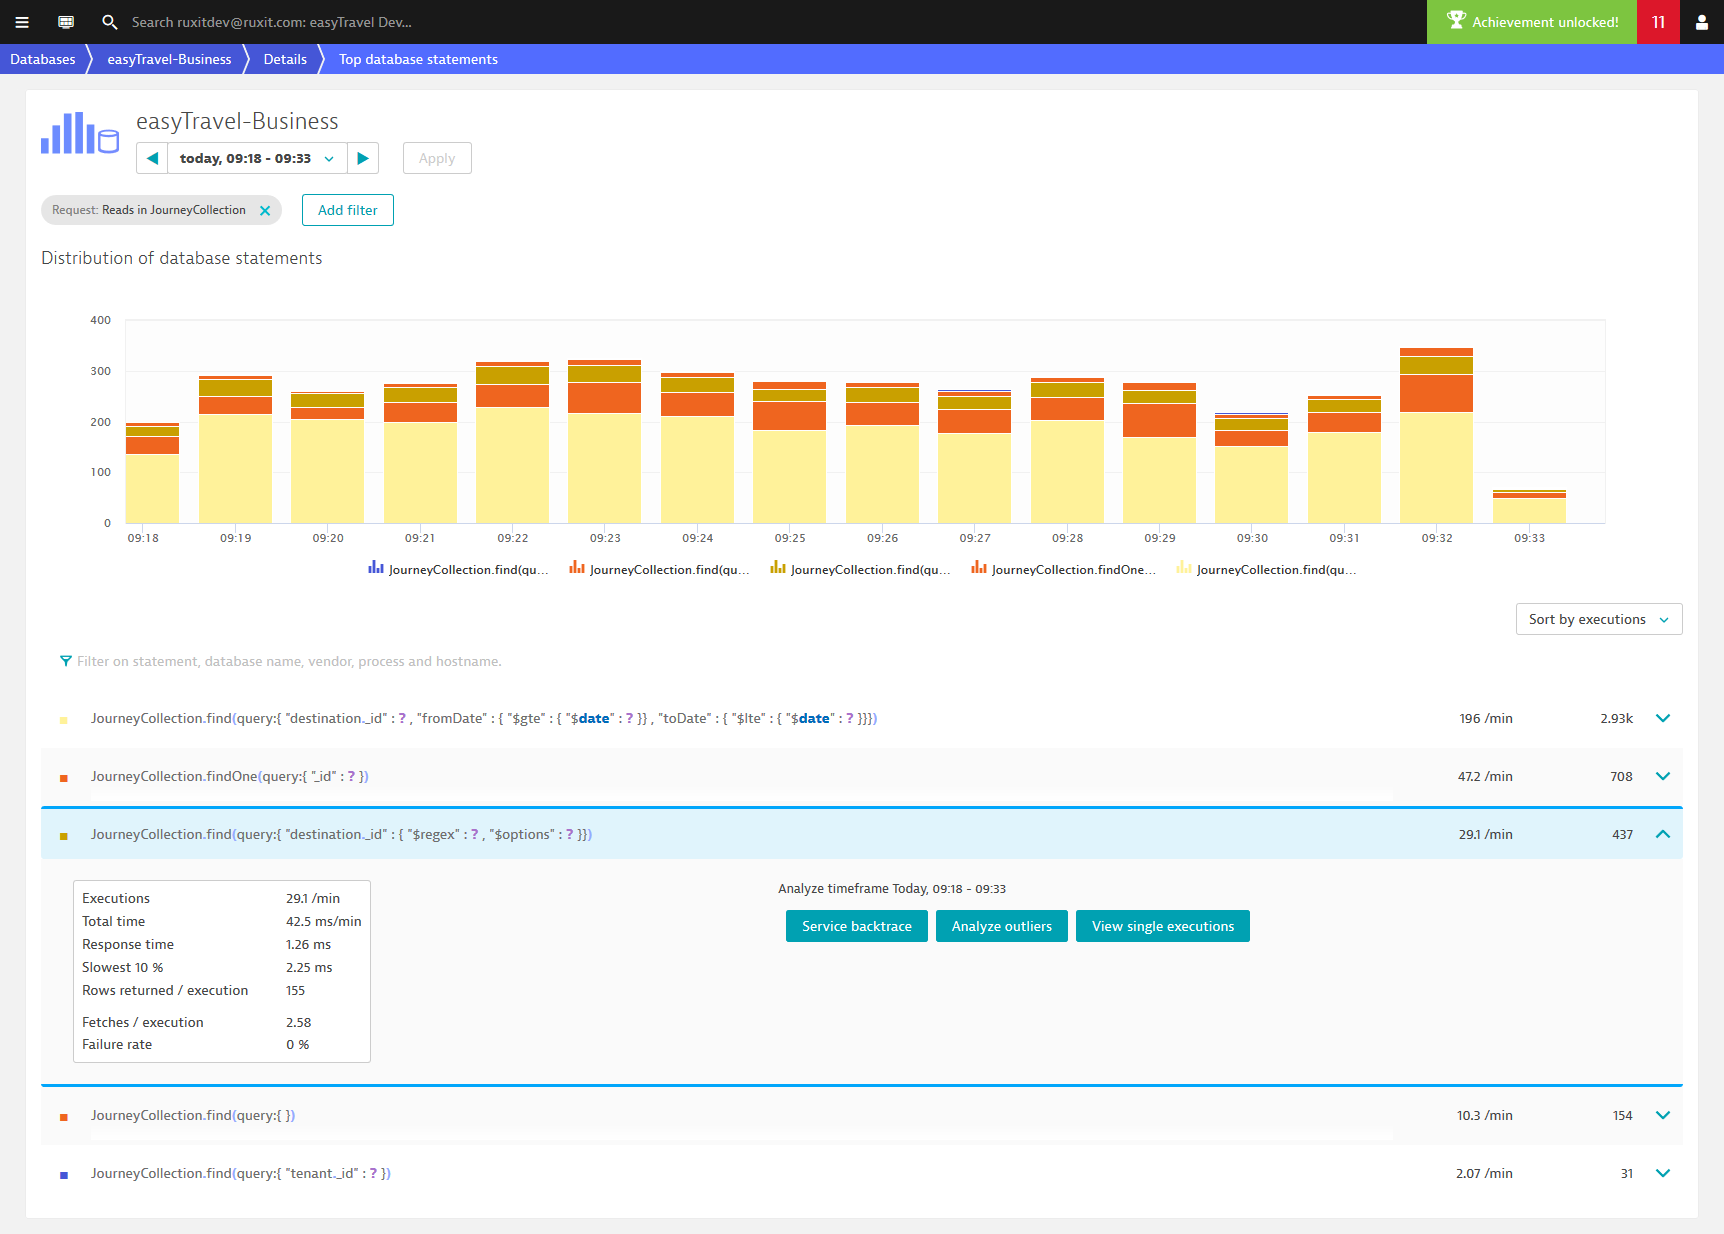The width and height of the screenshot is (1724, 1234).
Task: Expand the findOne _id statement row
Action: (1663, 776)
